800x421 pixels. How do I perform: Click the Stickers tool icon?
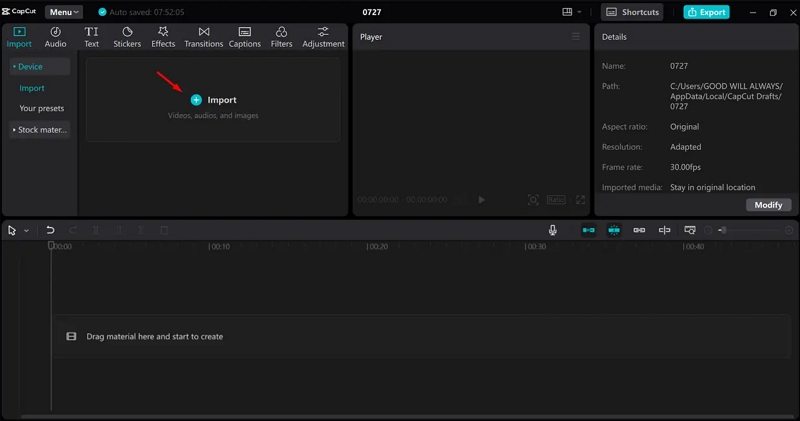pyautogui.click(x=127, y=38)
